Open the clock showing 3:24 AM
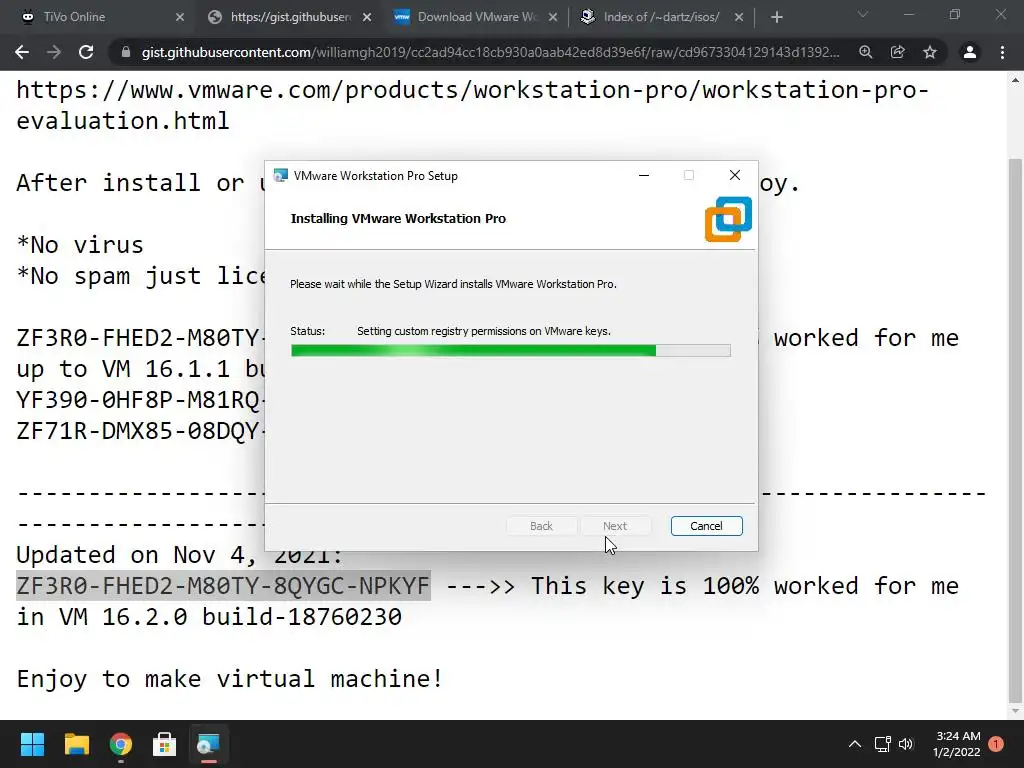The width and height of the screenshot is (1024, 768). tap(957, 744)
